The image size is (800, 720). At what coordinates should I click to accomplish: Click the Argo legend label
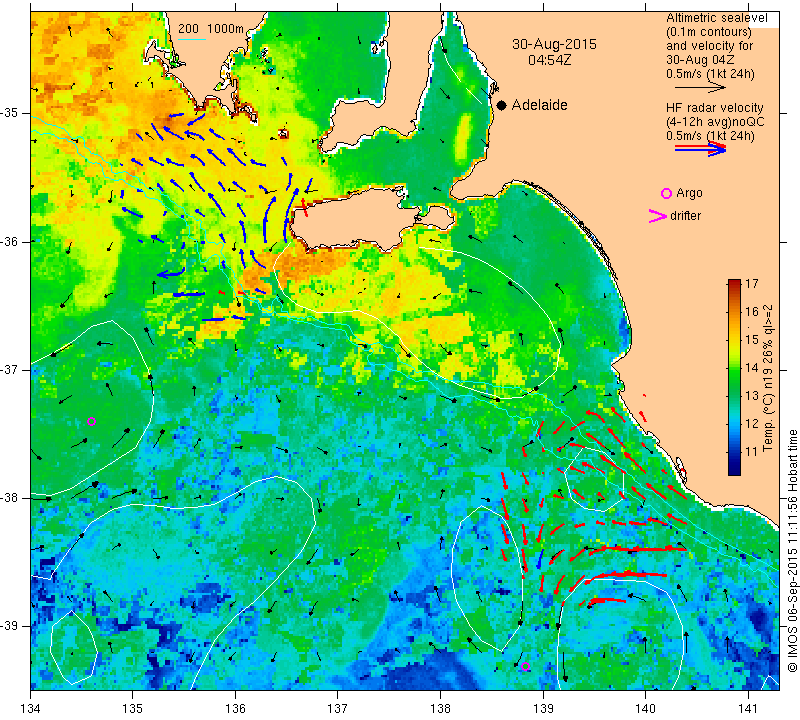689,193
